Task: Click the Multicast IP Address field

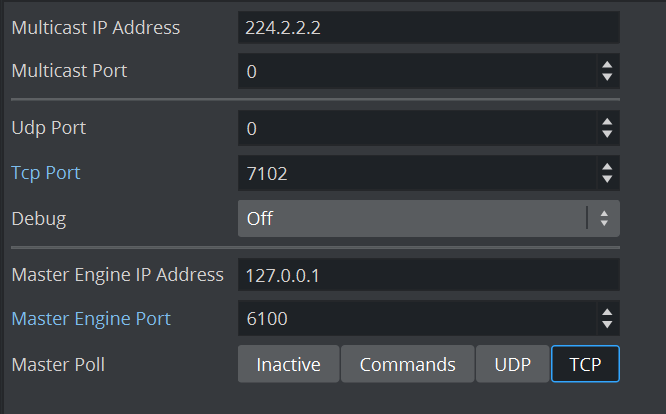Action: [x=428, y=28]
